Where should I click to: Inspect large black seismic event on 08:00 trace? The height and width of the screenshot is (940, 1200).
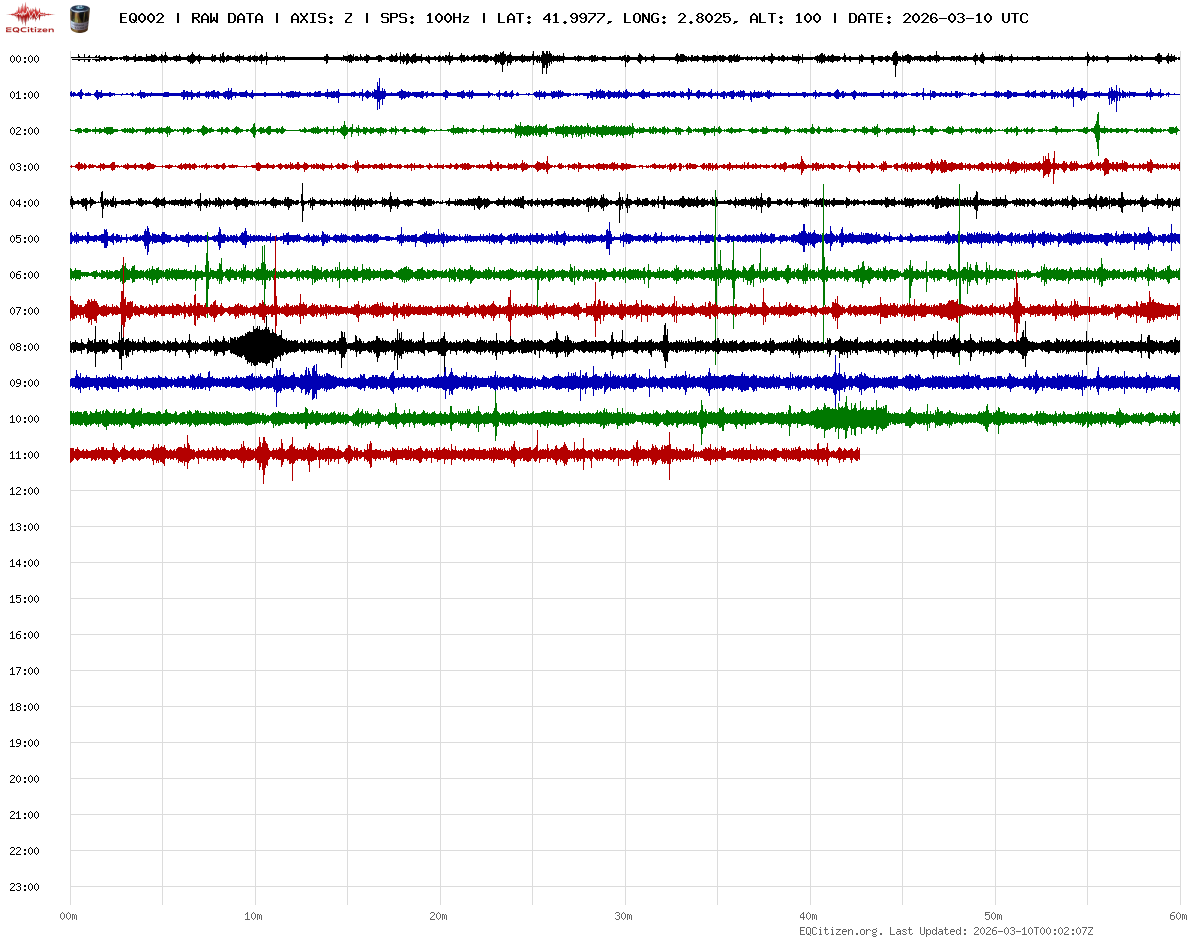click(x=258, y=347)
